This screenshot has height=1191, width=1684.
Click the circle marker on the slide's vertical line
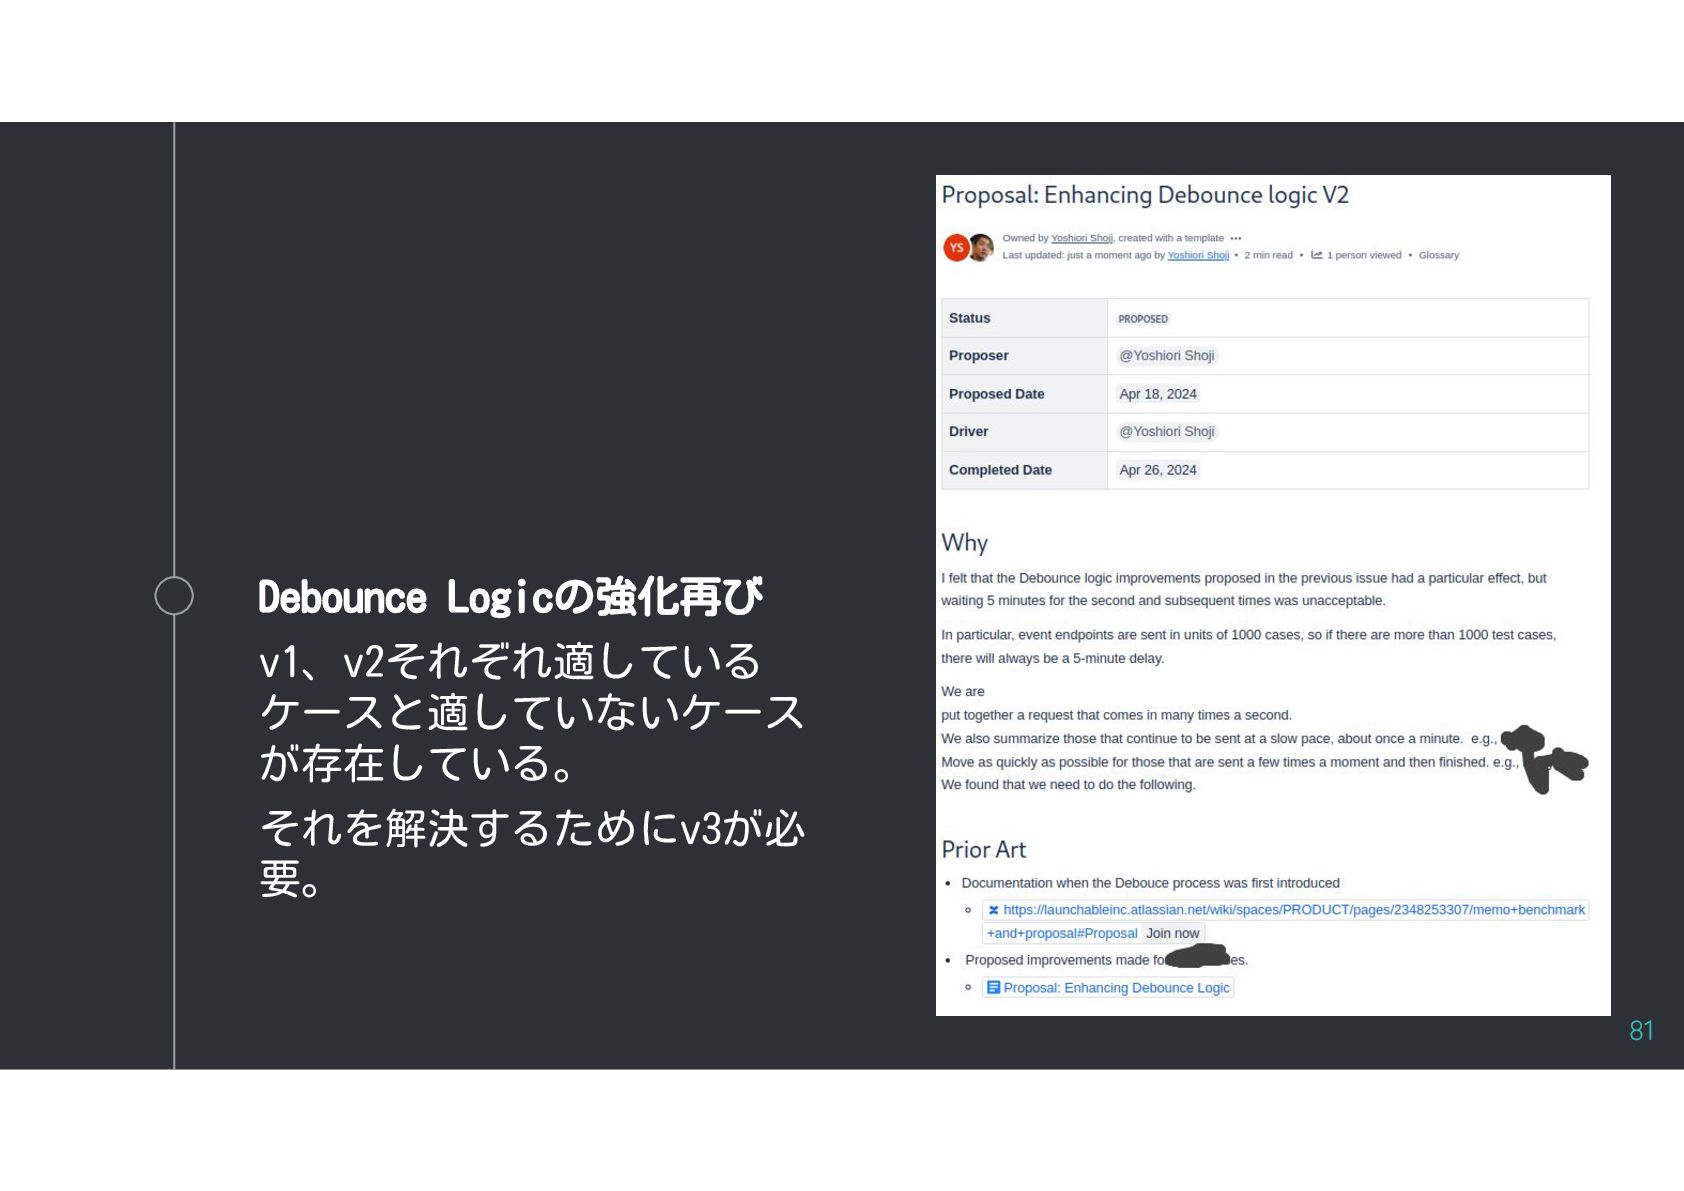coord(174,596)
